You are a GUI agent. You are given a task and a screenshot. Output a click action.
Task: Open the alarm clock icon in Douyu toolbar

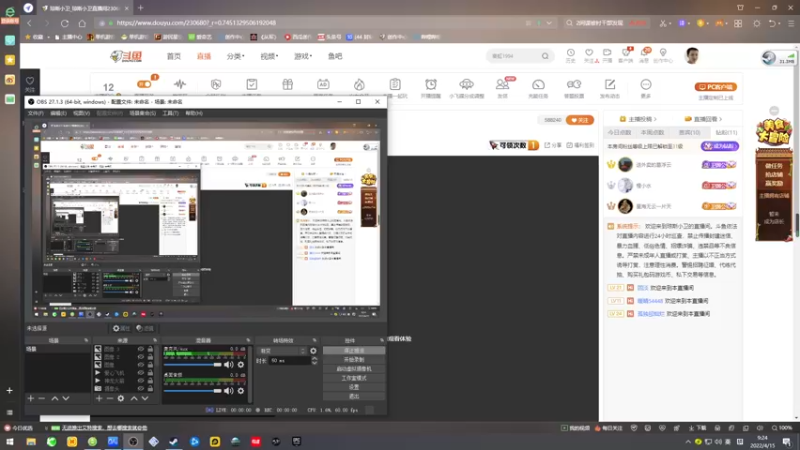(431, 84)
